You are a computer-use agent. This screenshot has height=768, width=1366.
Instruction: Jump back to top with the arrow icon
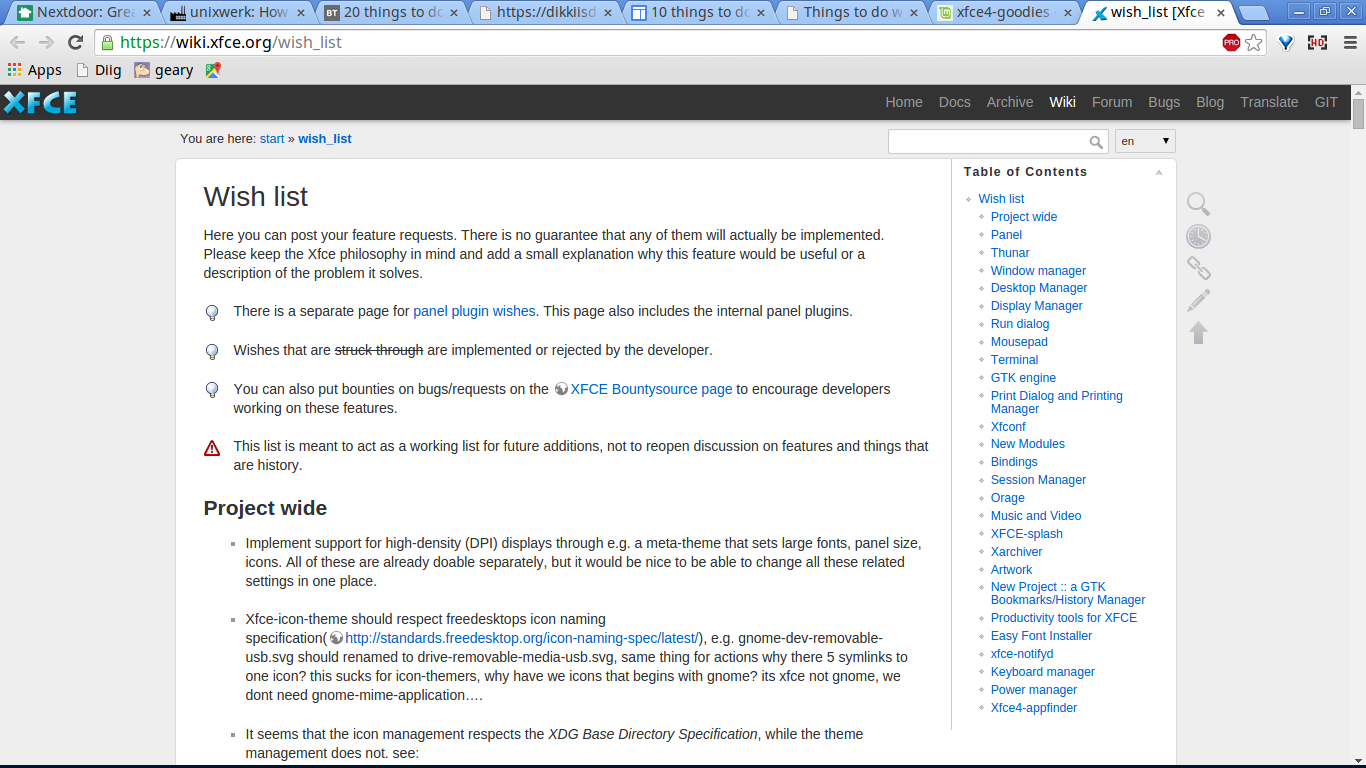[x=1198, y=332]
